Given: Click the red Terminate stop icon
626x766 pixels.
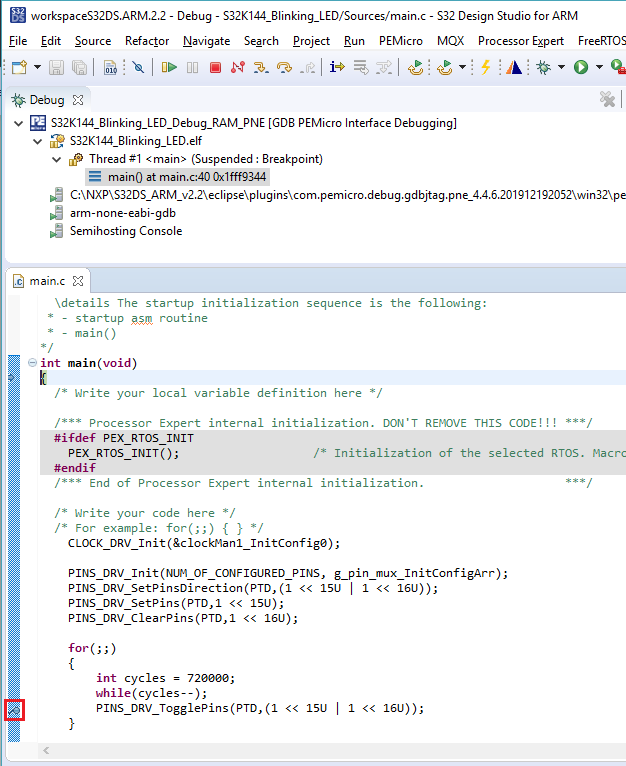Looking at the screenshot, I should click(215, 67).
